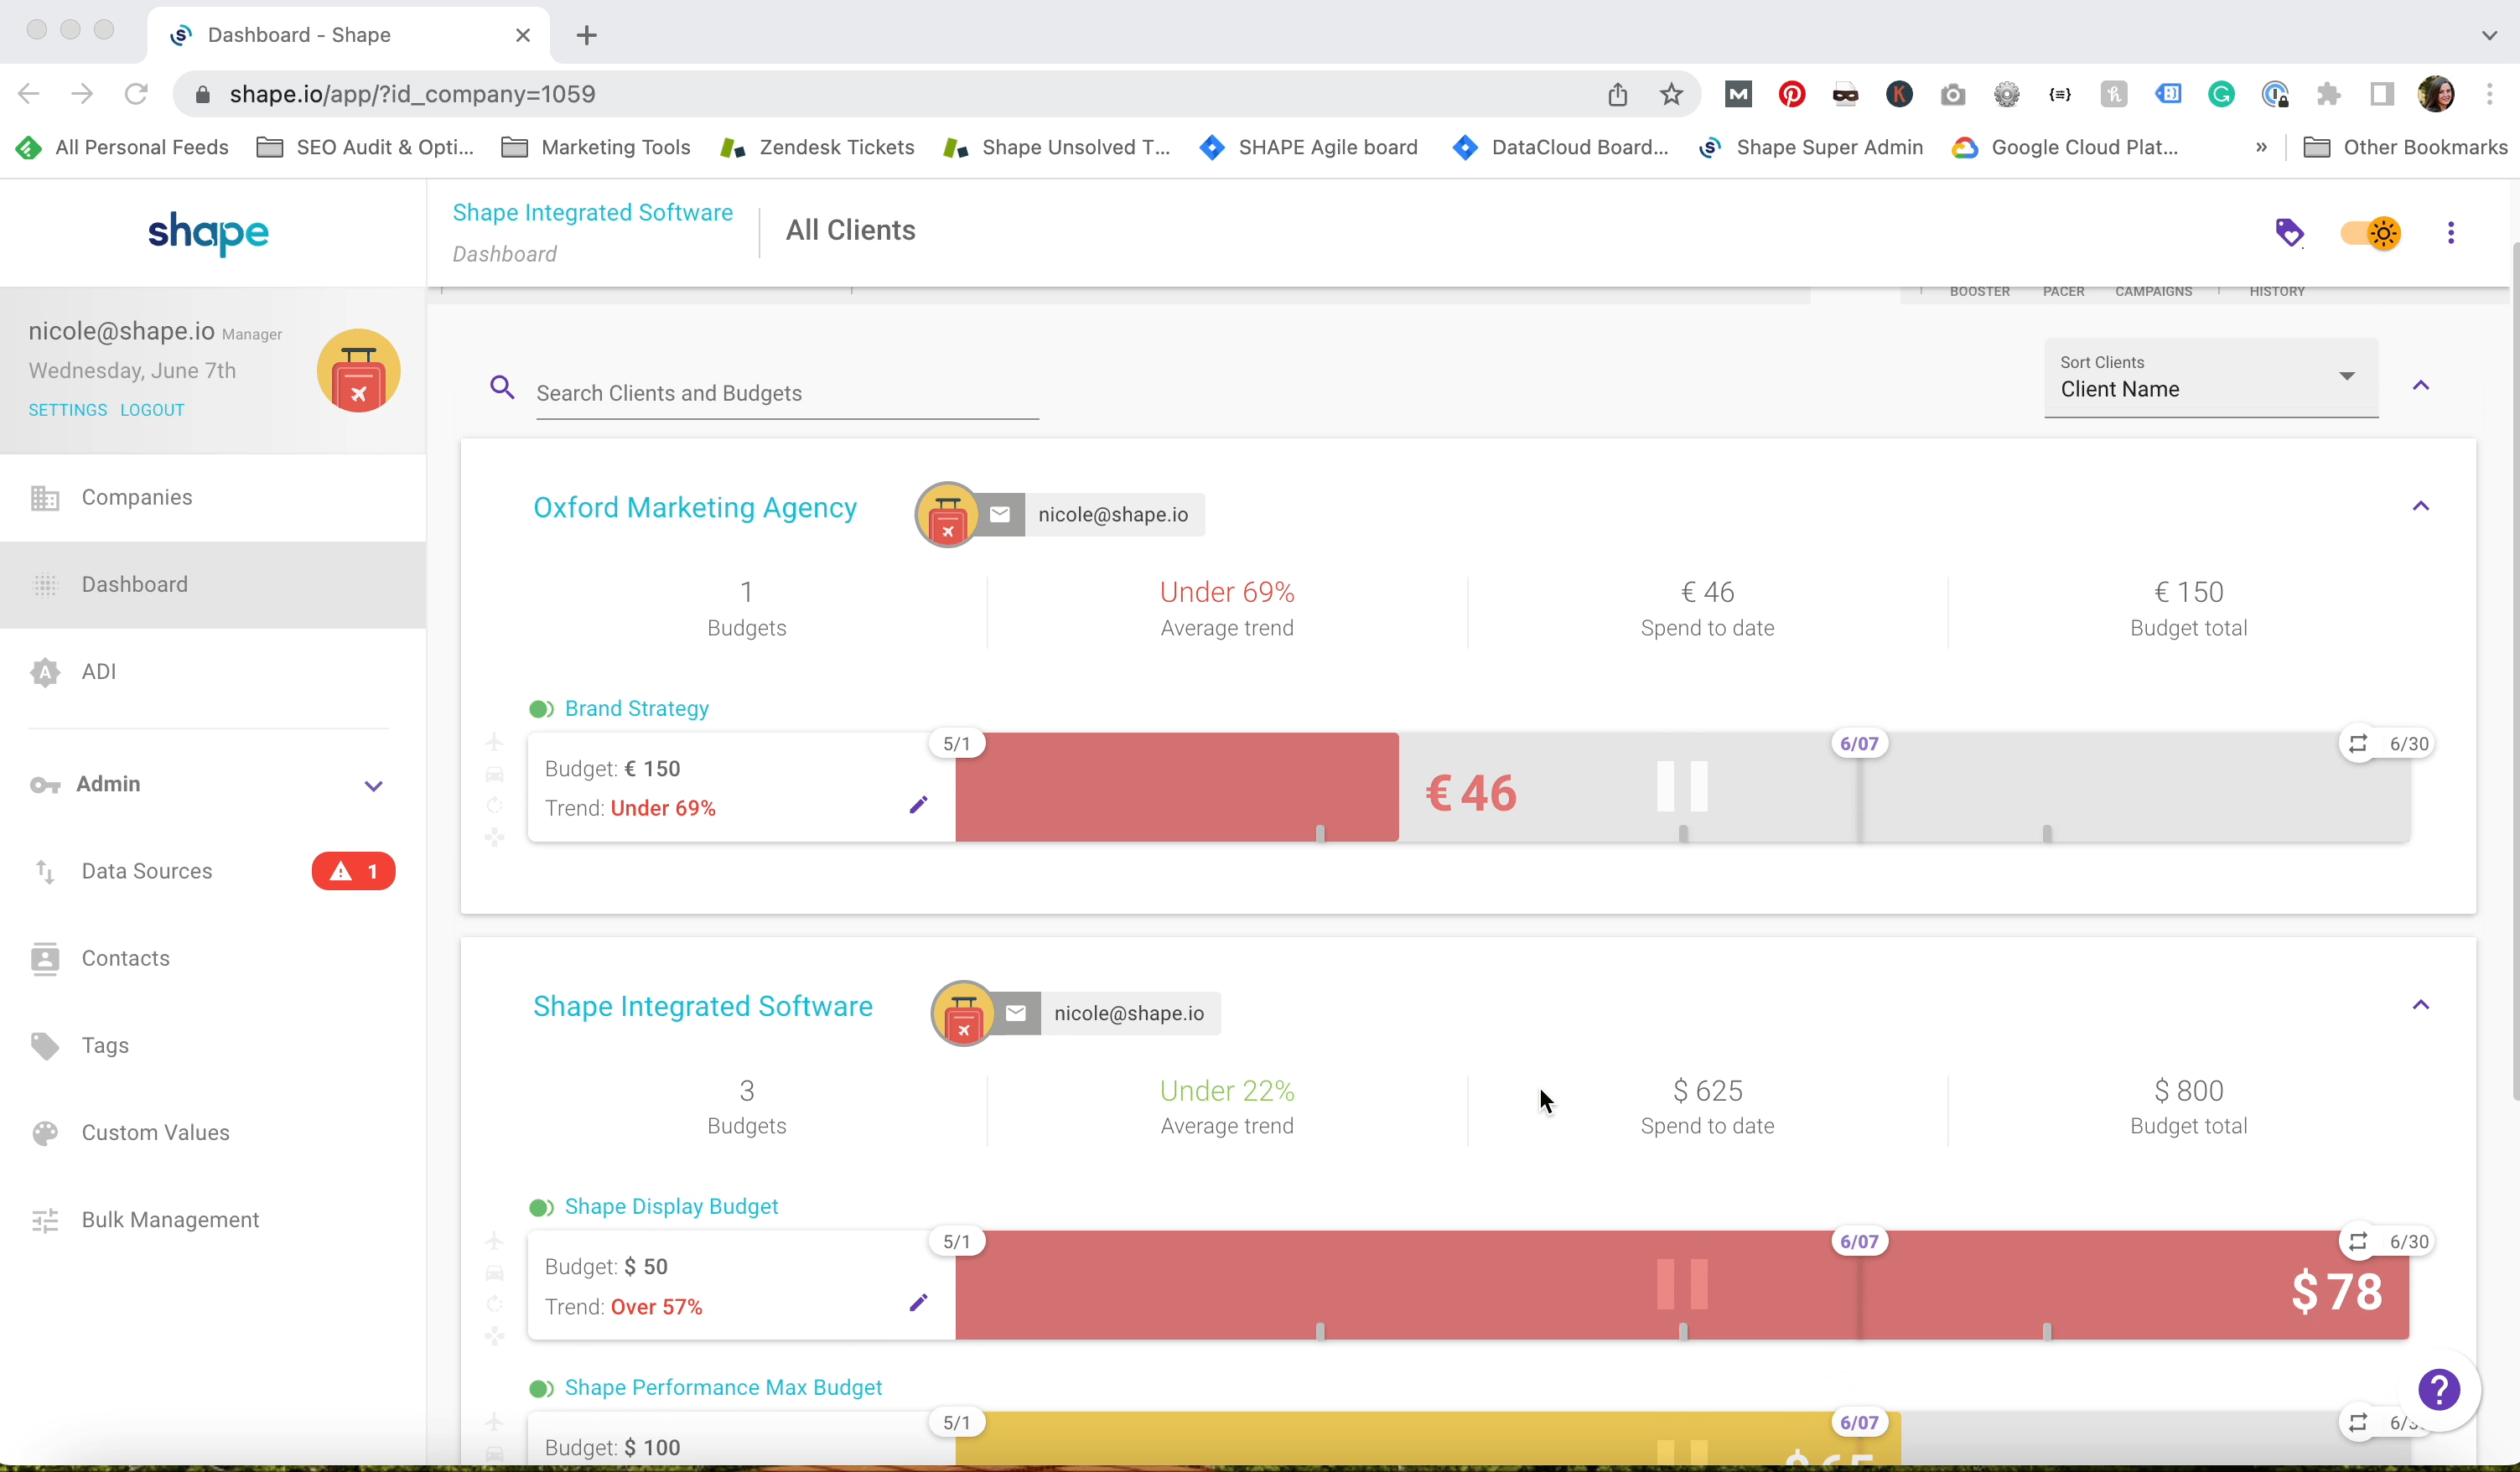
Task: Open Dashboard in the sidebar
Action: [x=213, y=584]
